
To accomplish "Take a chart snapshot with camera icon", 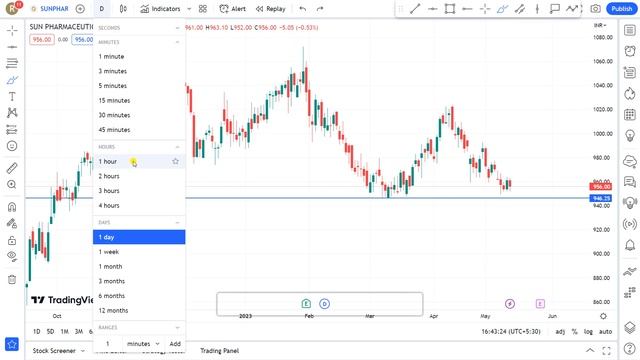I will (596, 9).
